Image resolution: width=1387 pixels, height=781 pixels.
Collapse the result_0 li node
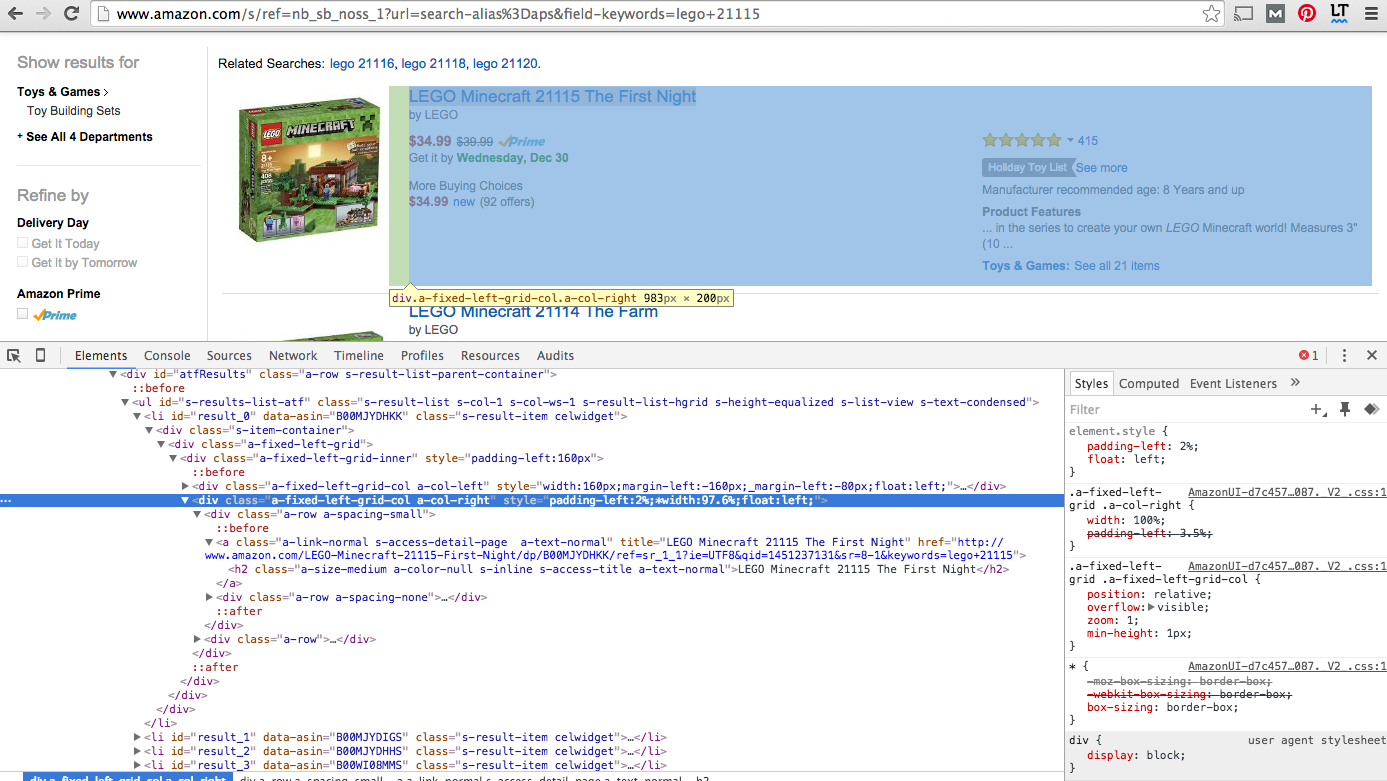point(137,416)
